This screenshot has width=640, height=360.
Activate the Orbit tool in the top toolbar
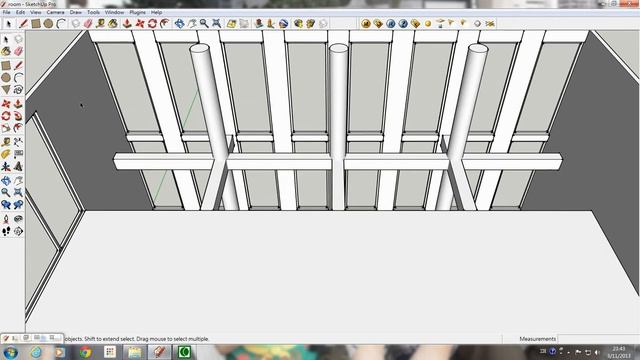point(179,24)
